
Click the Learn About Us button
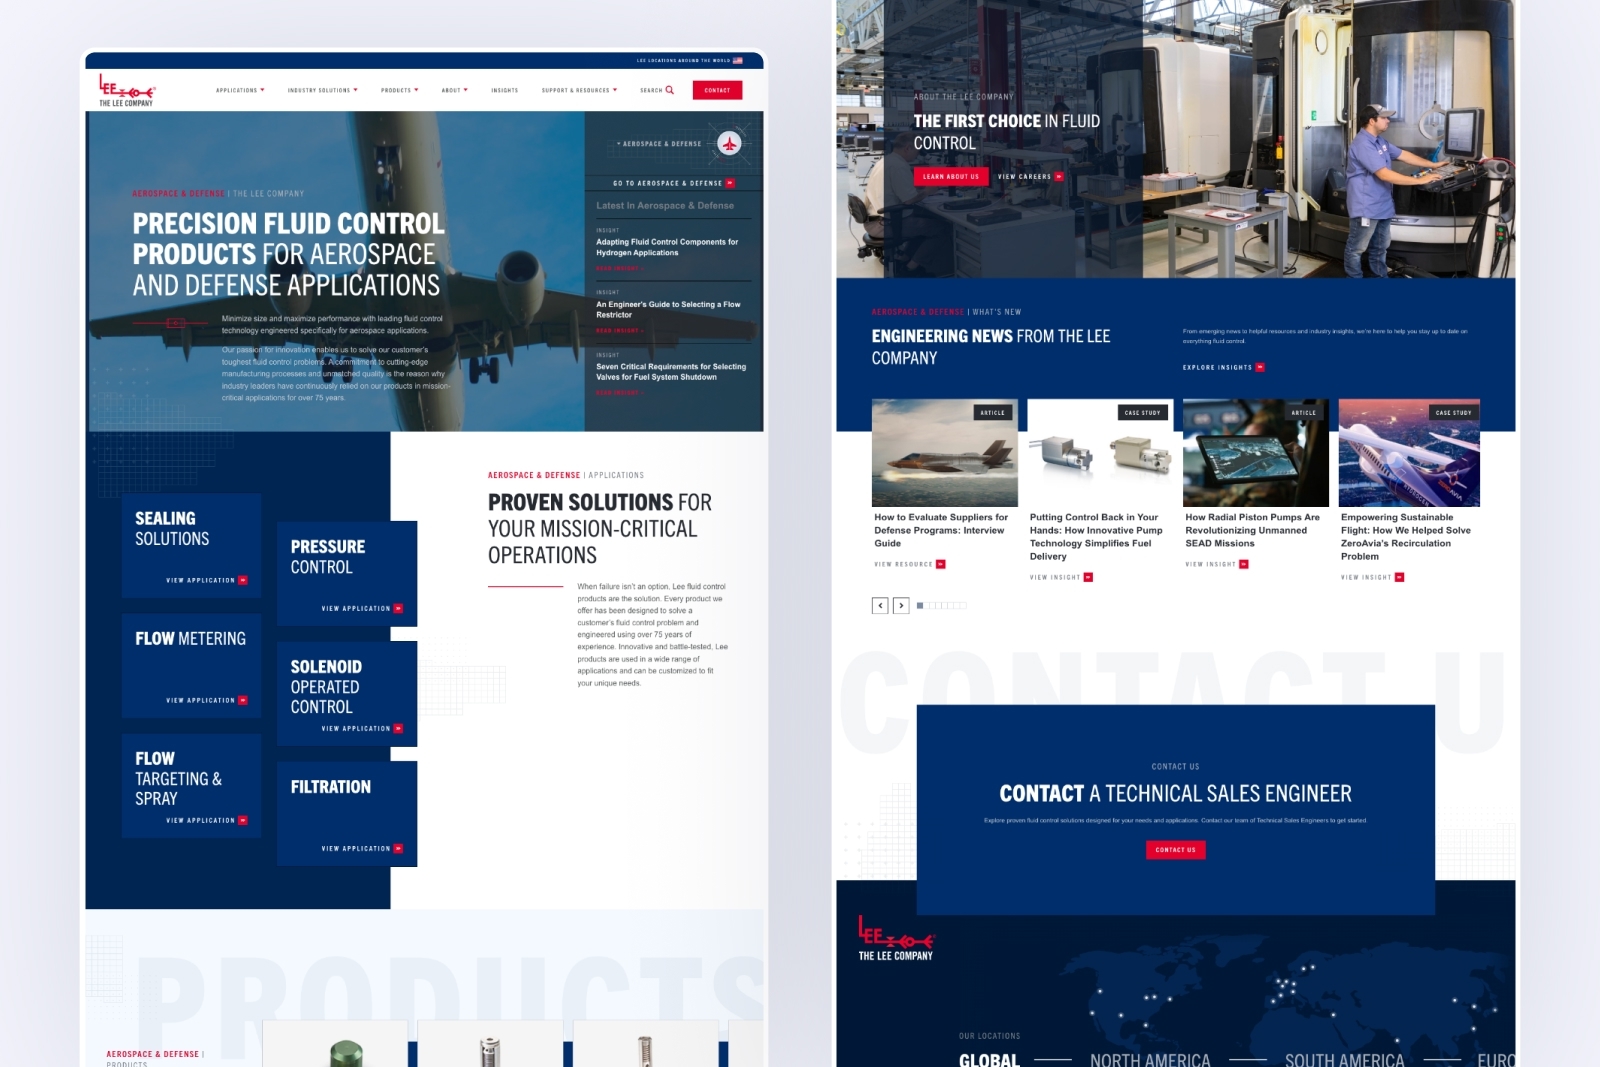pyautogui.click(x=951, y=176)
